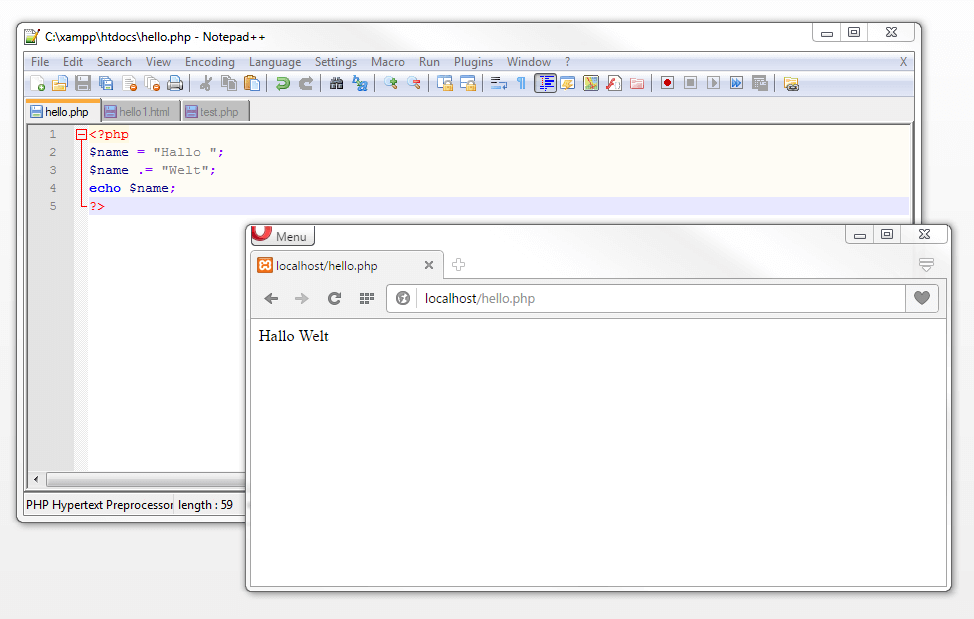Toggle the indent guide button

(x=545, y=83)
